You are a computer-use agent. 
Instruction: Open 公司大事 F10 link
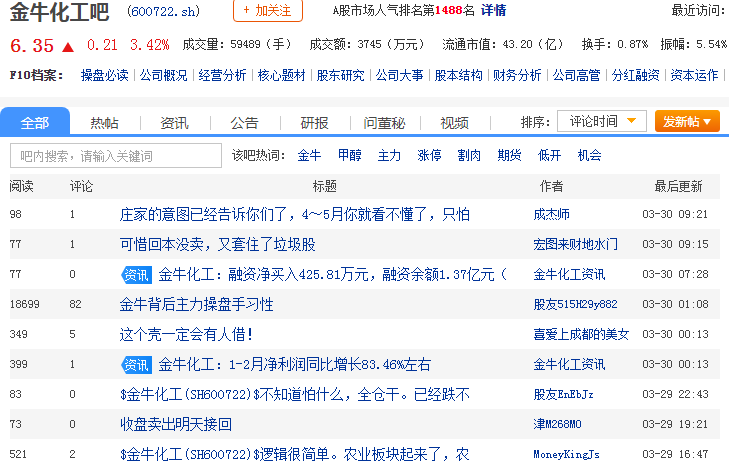pos(399,75)
